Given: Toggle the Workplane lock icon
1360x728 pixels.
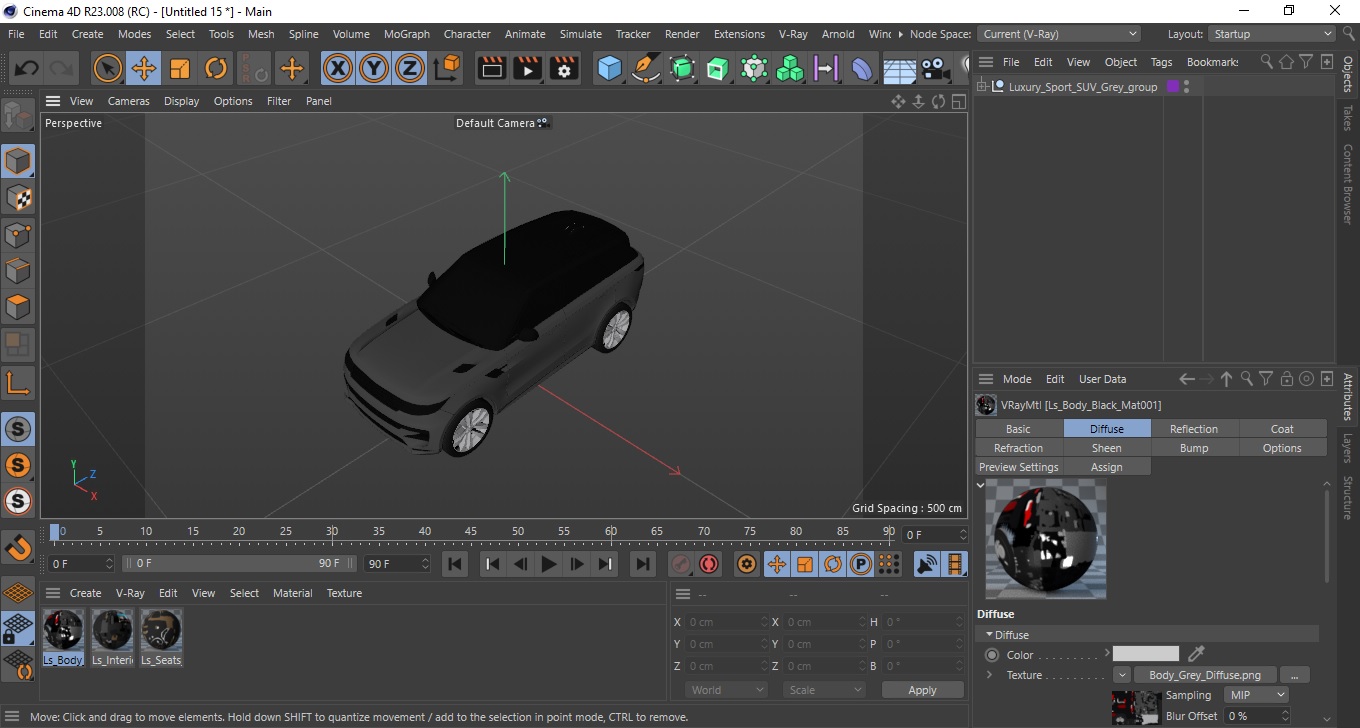Looking at the screenshot, I should click(18, 629).
